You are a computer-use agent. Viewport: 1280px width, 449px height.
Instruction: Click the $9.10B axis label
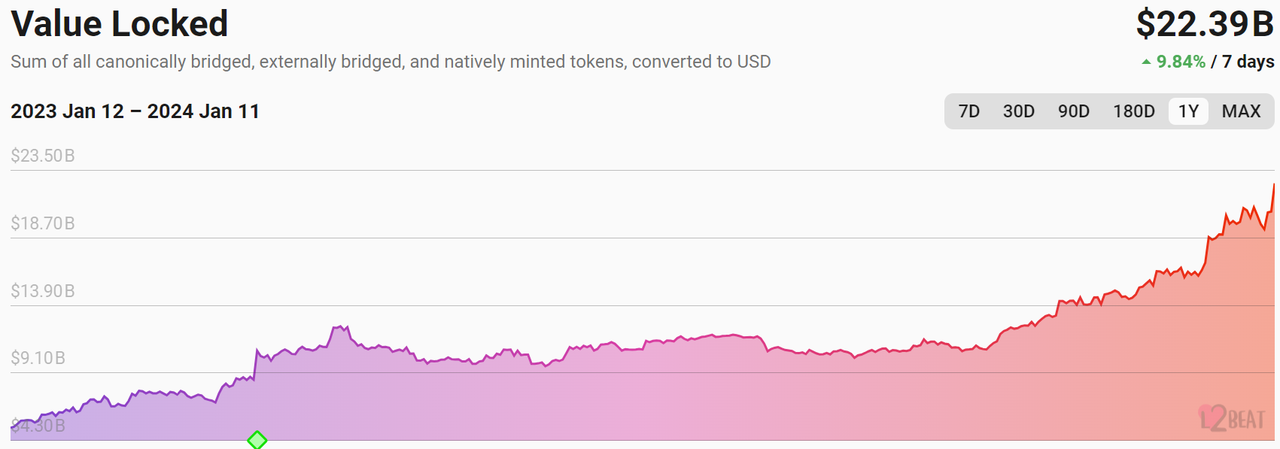click(x=40, y=358)
